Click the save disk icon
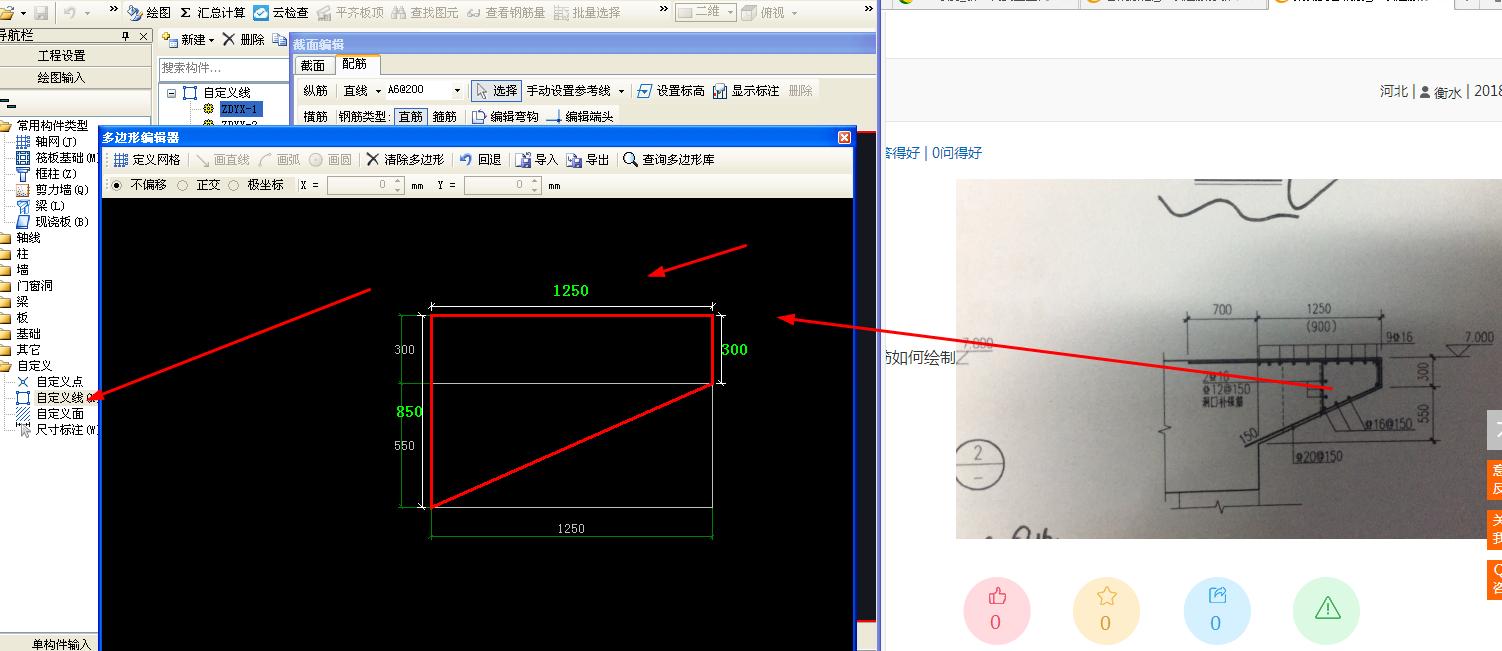The height and width of the screenshot is (651, 1502). coord(41,12)
